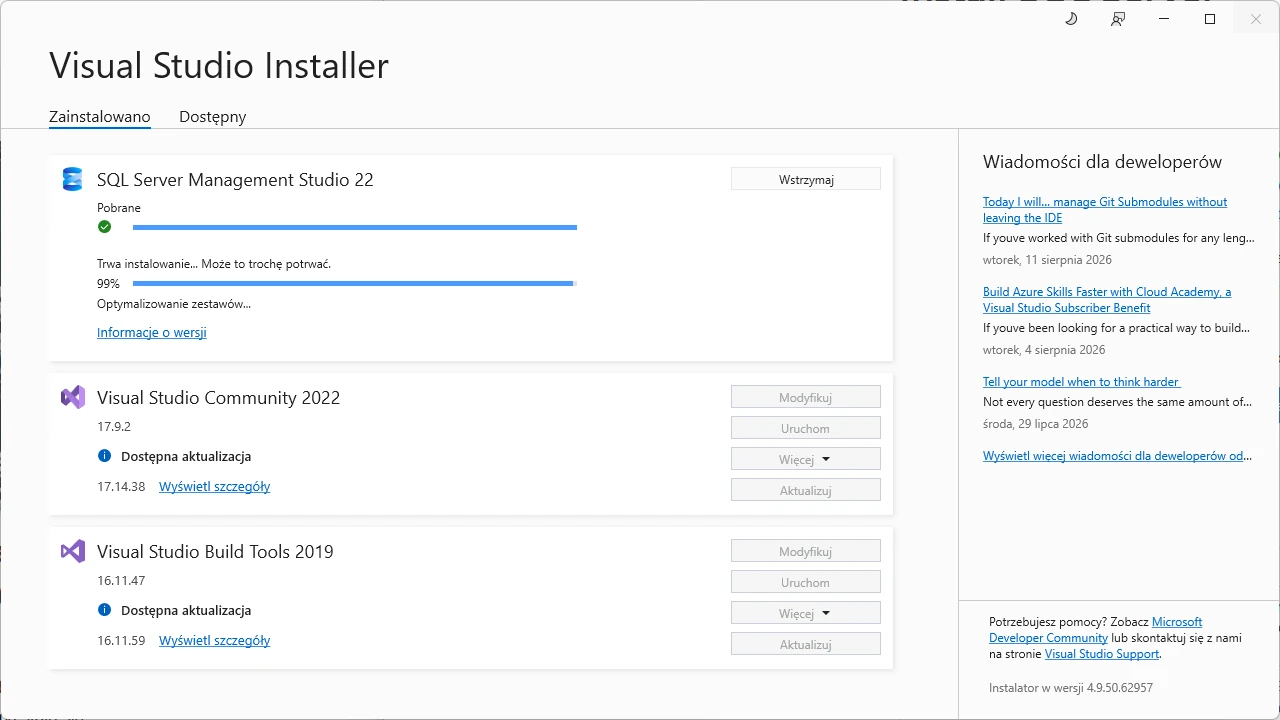Viewport: 1280px width, 720px height.
Task: Click the SQL Server Management Studio 22 icon
Action: 72,179
